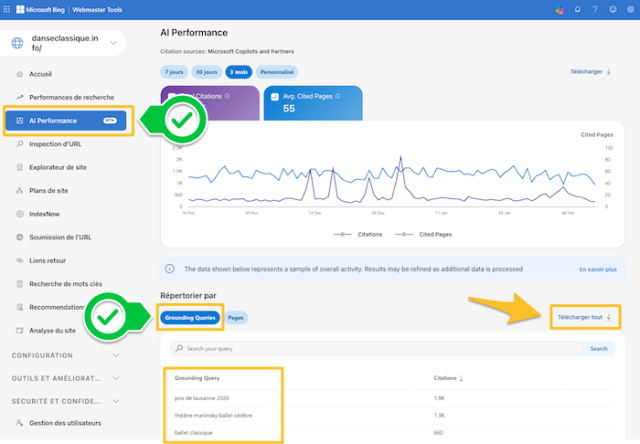Select the 7 jours time range
Image resolution: width=640 pixels, height=444 pixels.
pos(173,72)
